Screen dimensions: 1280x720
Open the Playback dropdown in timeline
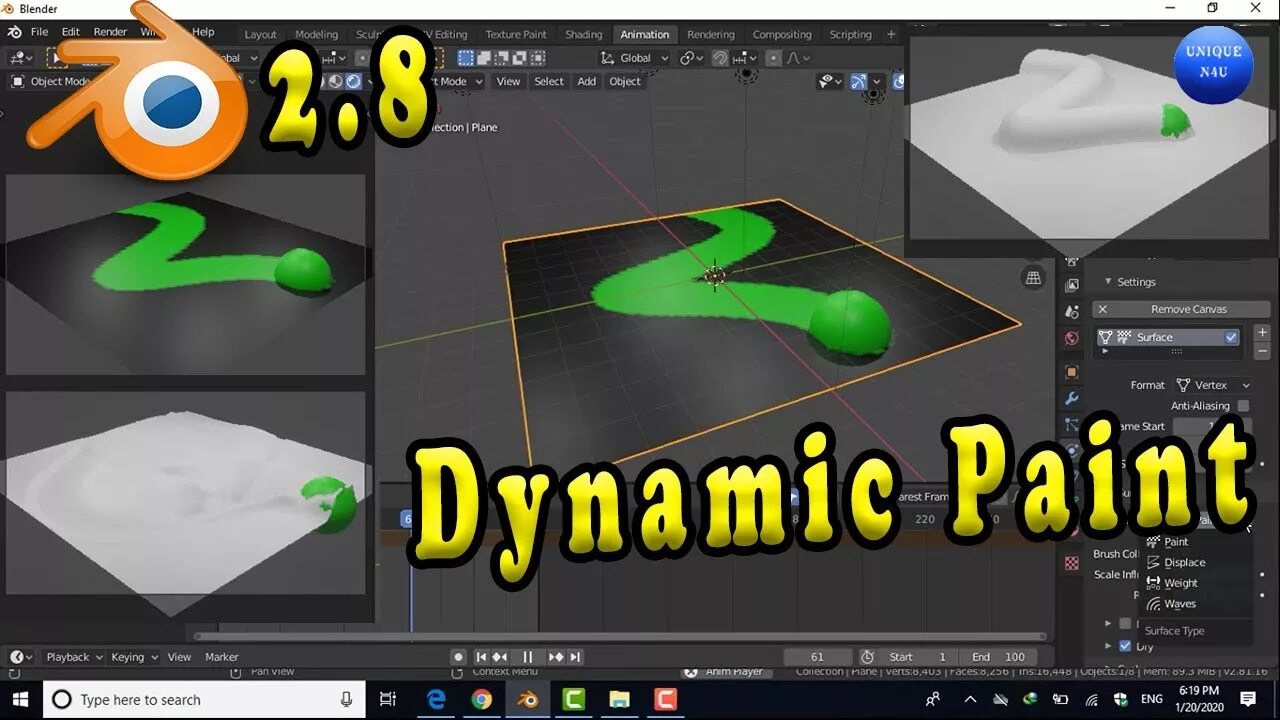[73, 657]
